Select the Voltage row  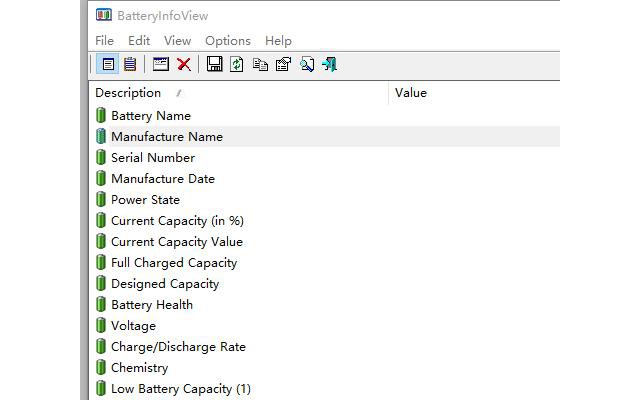pos(324,326)
